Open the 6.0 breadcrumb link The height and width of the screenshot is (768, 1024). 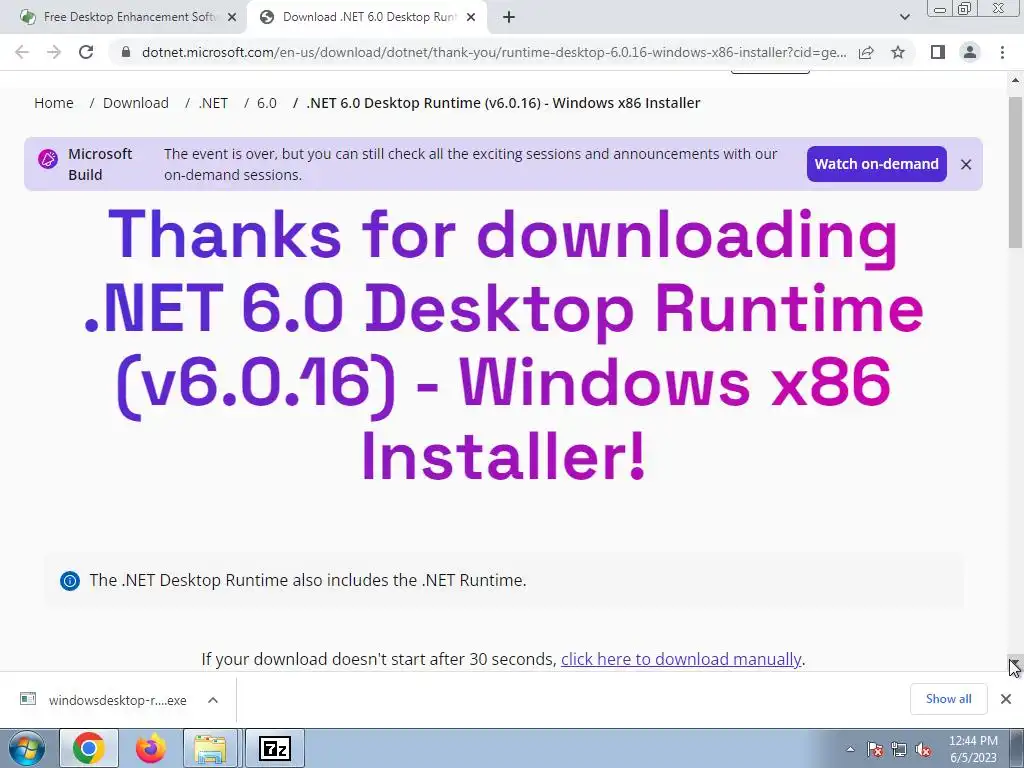(266, 103)
